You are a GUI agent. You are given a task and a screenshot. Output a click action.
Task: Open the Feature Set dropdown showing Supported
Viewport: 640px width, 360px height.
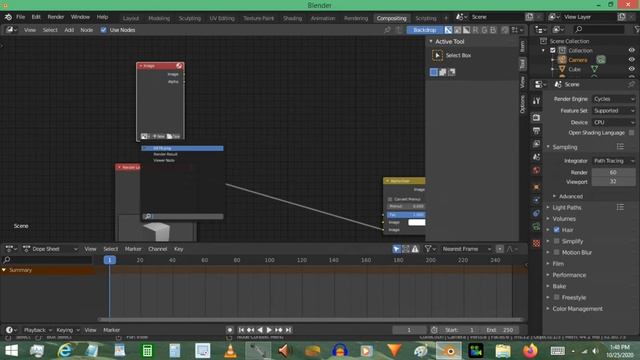pyautogui.click(x=614, y=111)
